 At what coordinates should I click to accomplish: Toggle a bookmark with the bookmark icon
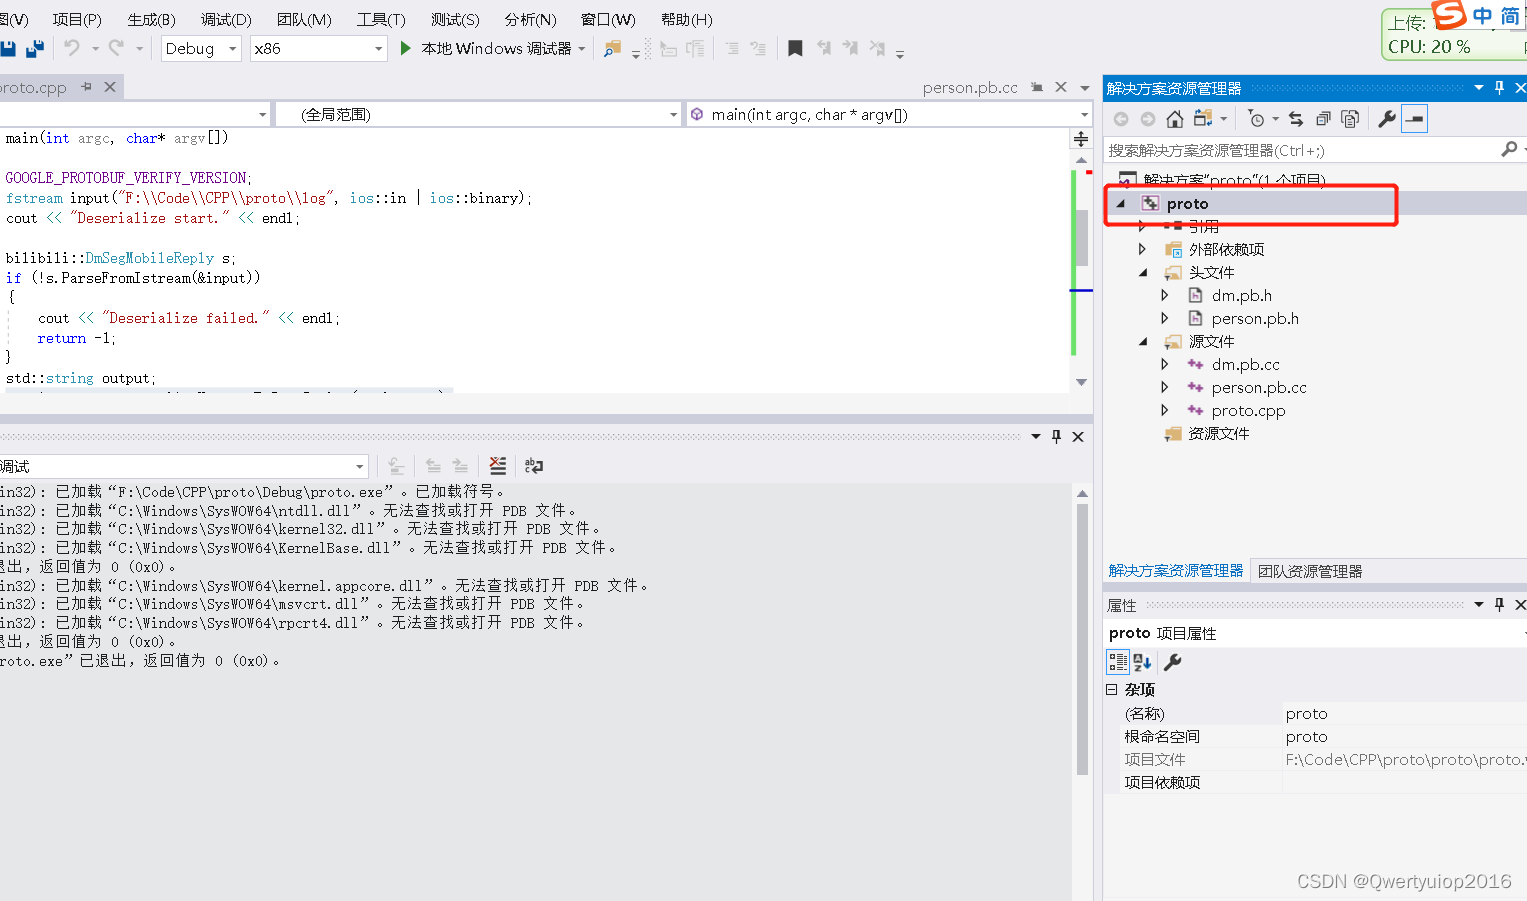click(795, 48)
